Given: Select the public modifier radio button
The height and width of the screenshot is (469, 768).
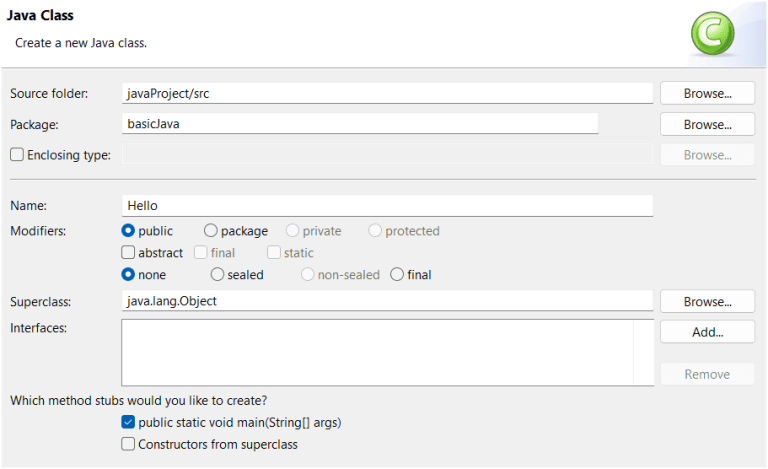Looking at the screenshot, I should 128,231.
